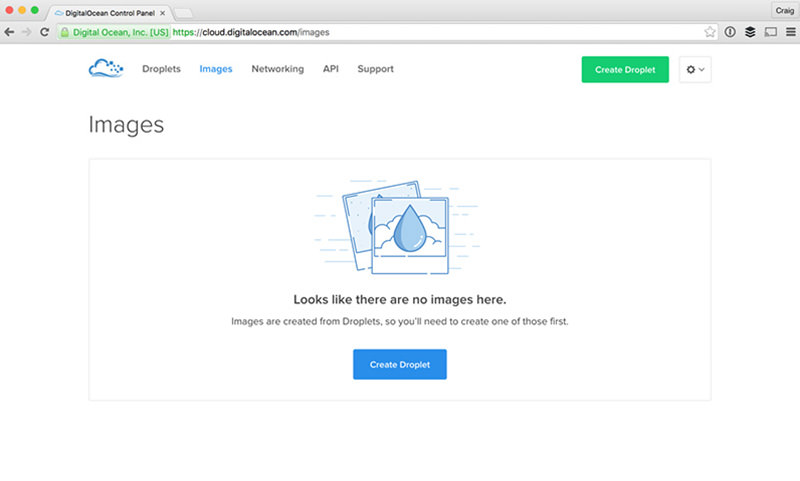The image size is (800, 481).
Task: Click the green Create Droplet button
Action: (625, 69)
